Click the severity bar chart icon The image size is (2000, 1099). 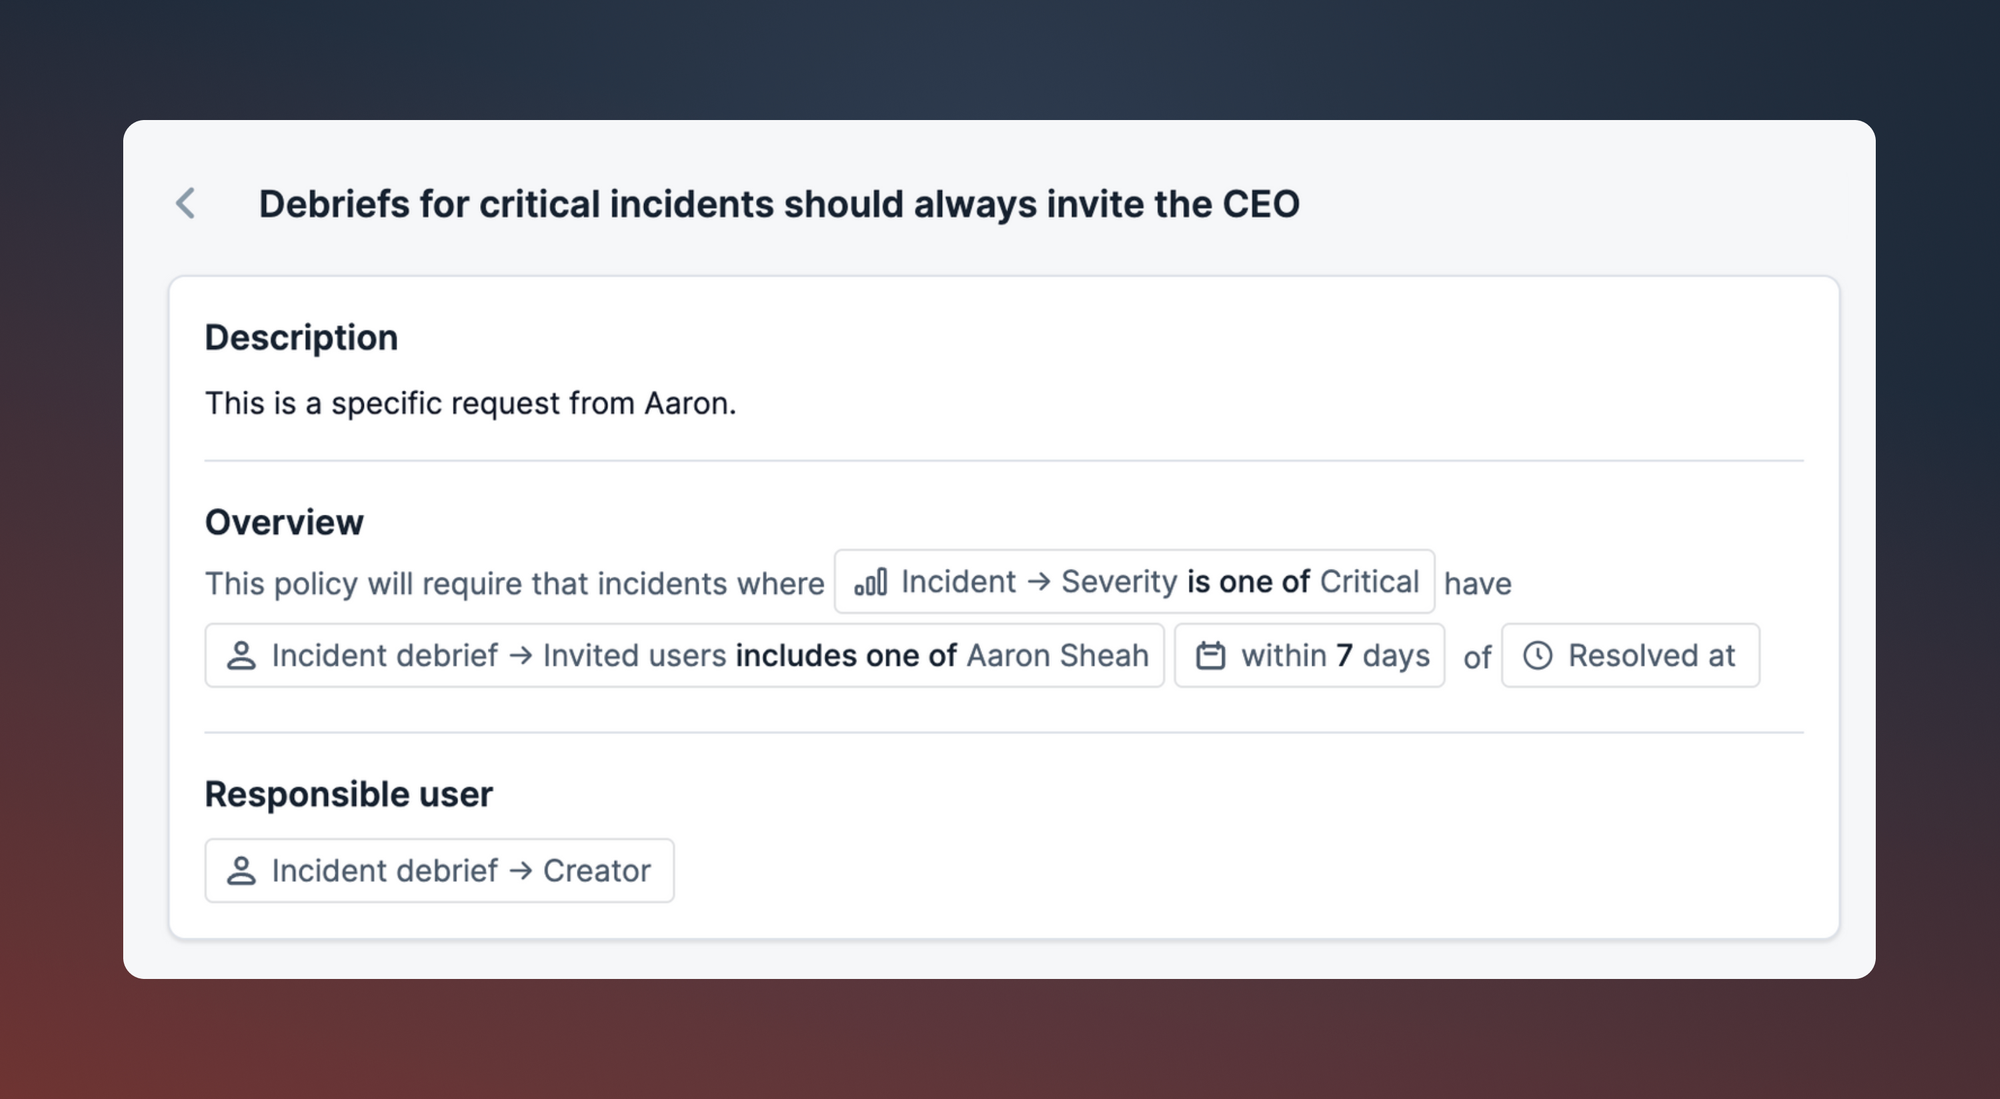tap(870, 582)
